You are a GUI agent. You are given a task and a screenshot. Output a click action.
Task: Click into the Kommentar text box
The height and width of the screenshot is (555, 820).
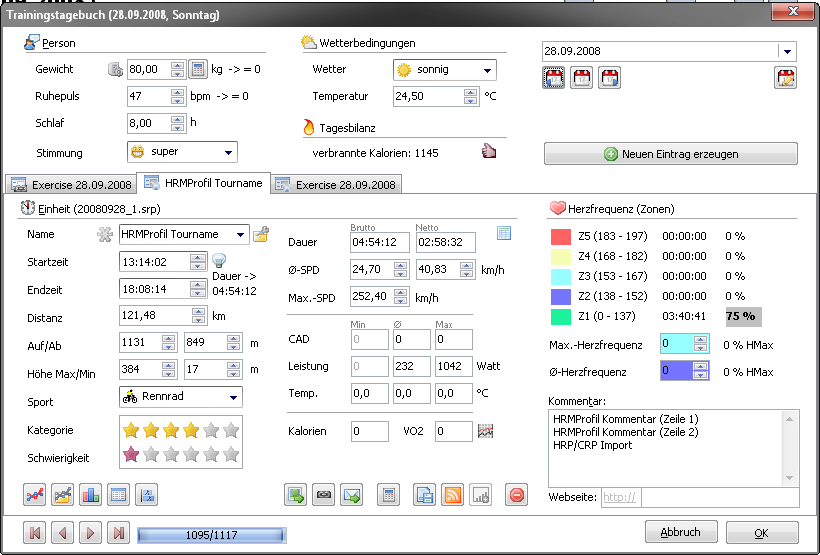point(674,448)
